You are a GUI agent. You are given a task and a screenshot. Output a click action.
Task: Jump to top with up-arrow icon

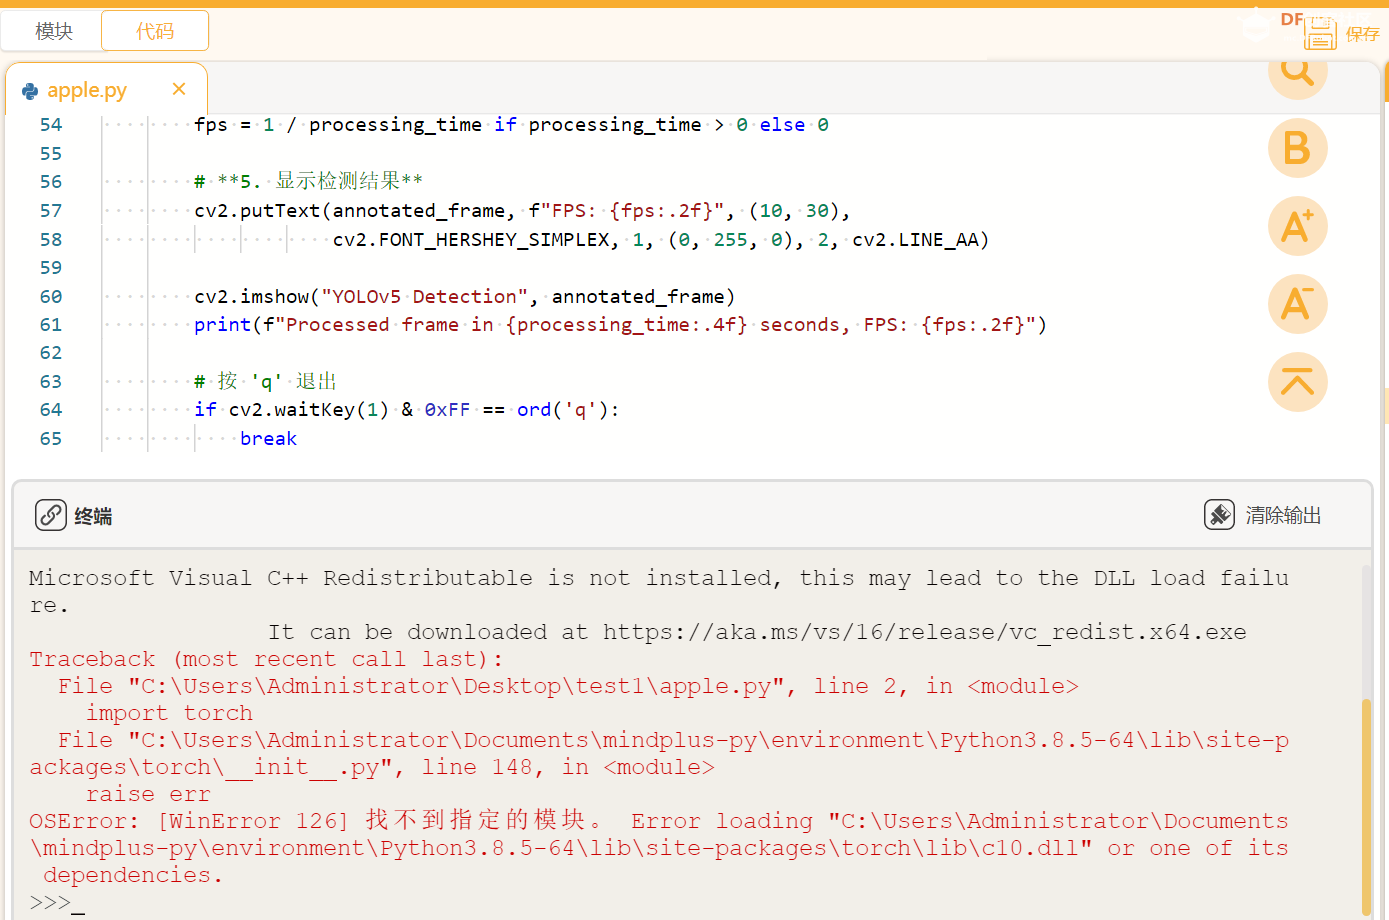(x=1297, y=382)
